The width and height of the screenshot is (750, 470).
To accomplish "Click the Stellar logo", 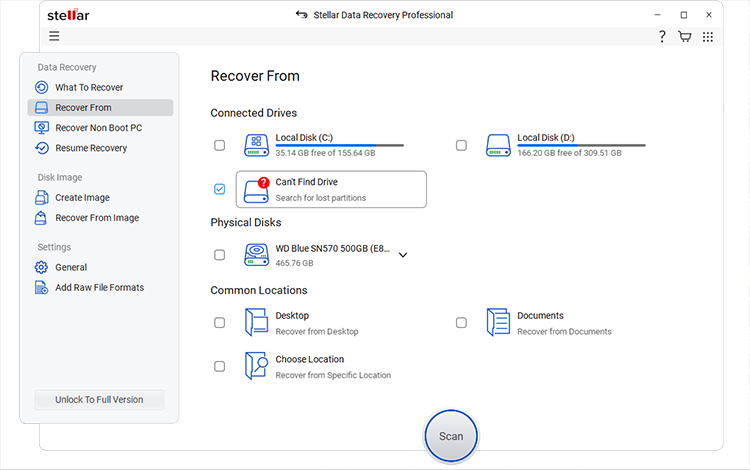I will [68, 15].
